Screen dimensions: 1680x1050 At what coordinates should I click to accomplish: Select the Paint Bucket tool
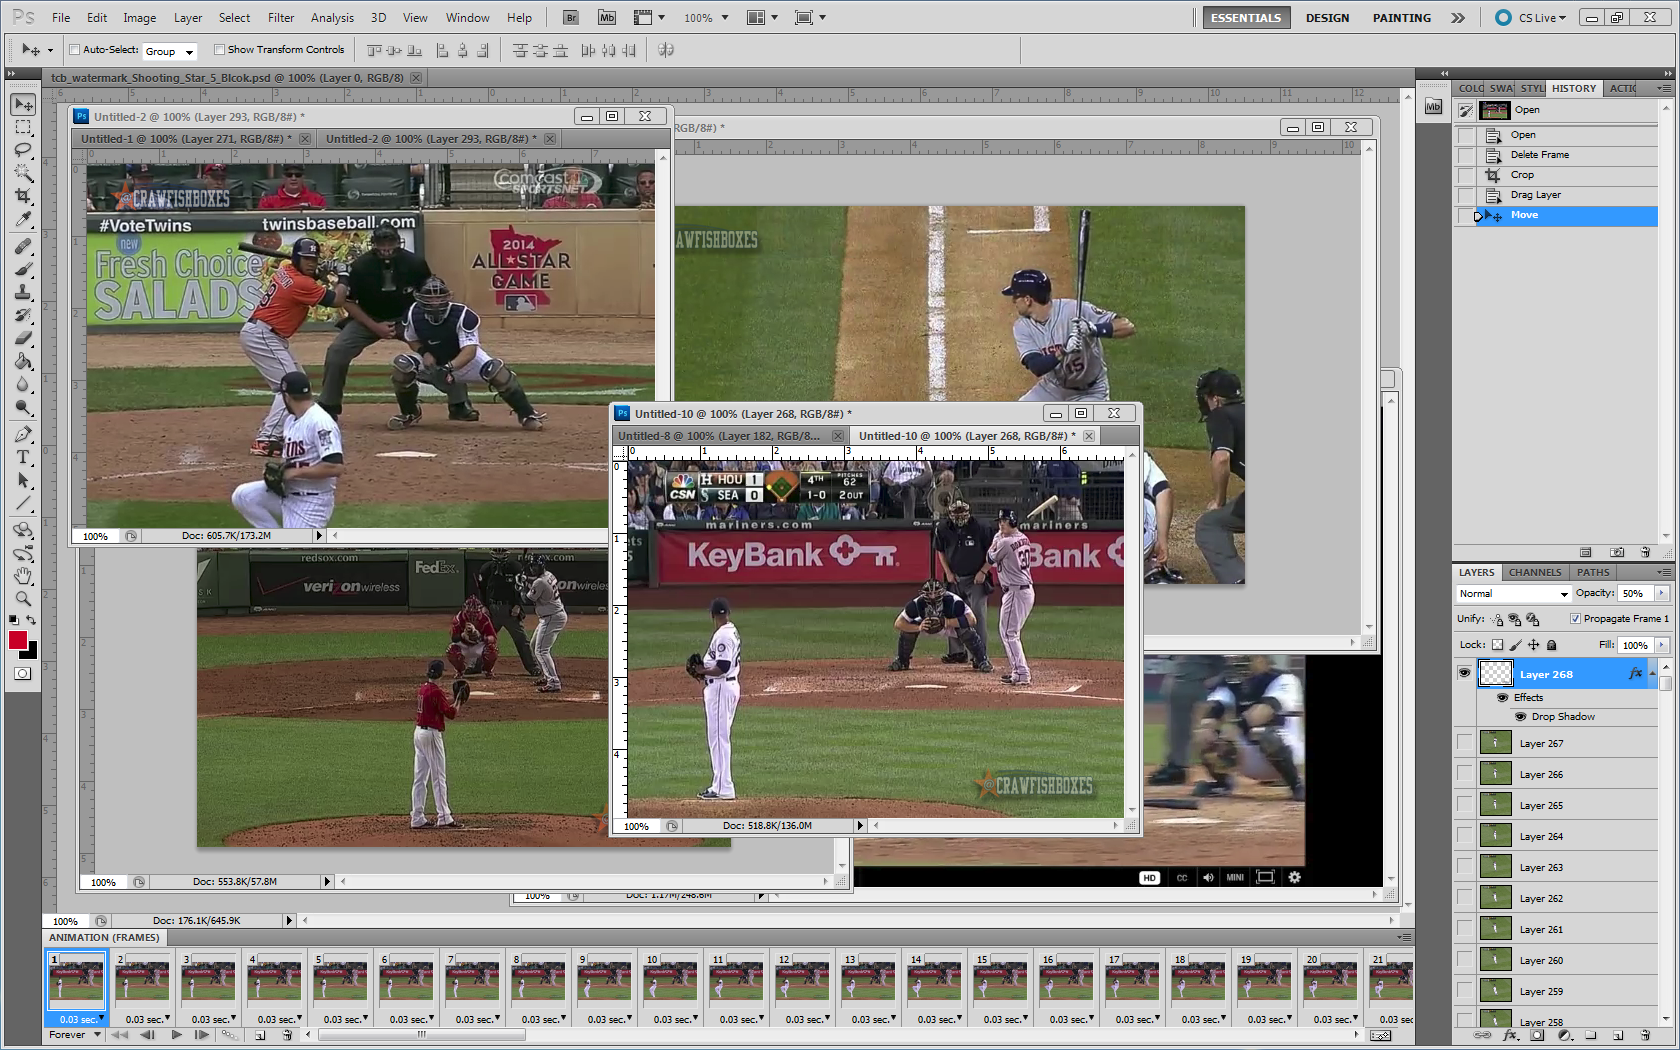tap(24, 361)
